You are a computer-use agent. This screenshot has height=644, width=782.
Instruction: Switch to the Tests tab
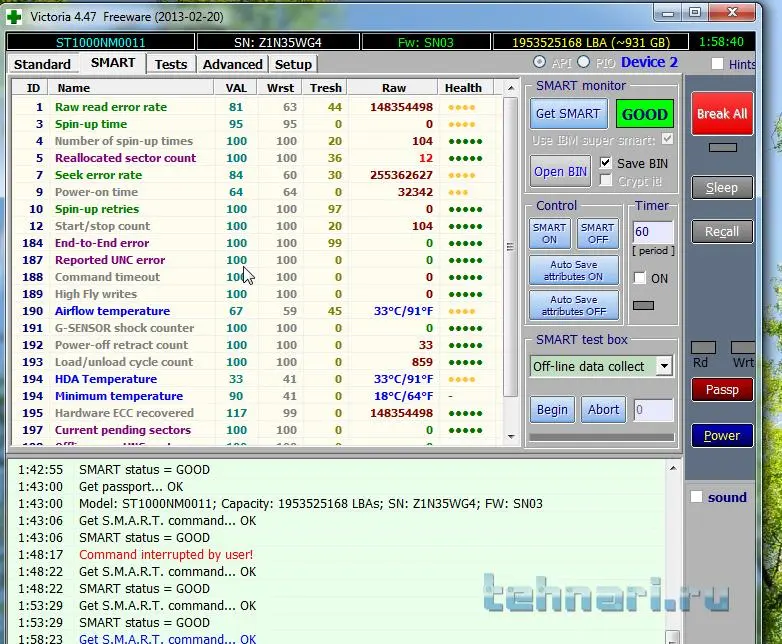tap(170, 64)
